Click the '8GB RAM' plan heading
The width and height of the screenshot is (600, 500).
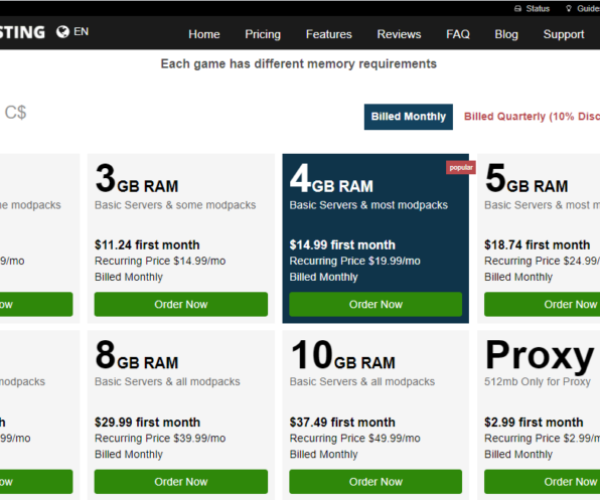pos(137,355)
